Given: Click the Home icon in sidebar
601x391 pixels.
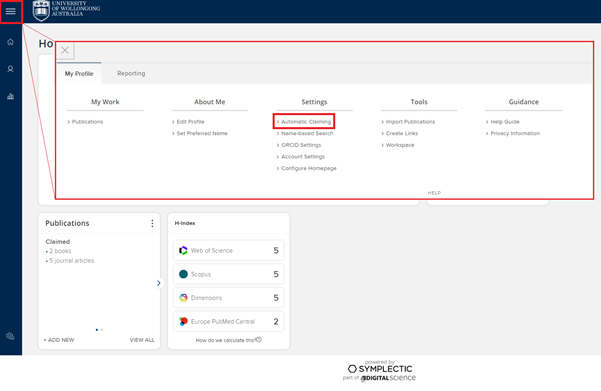Looking at the screenshot, I should click(x=10, y=42).
